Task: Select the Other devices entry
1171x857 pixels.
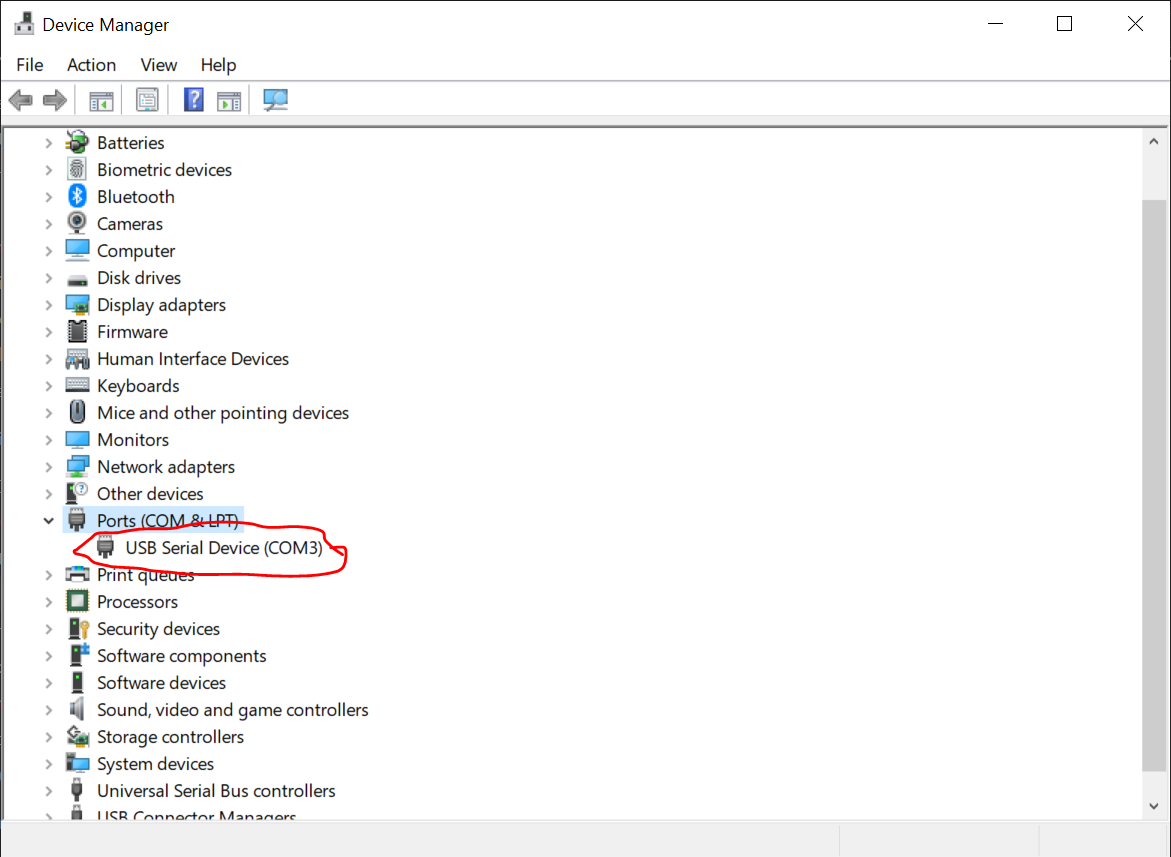Action: pyautogui.click(x=150, y=494)
